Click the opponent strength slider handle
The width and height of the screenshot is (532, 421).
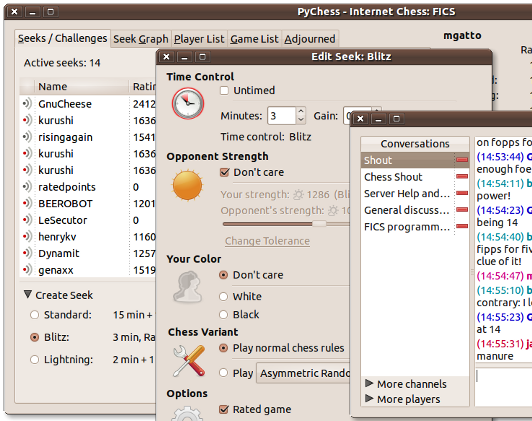click(319, 224)
